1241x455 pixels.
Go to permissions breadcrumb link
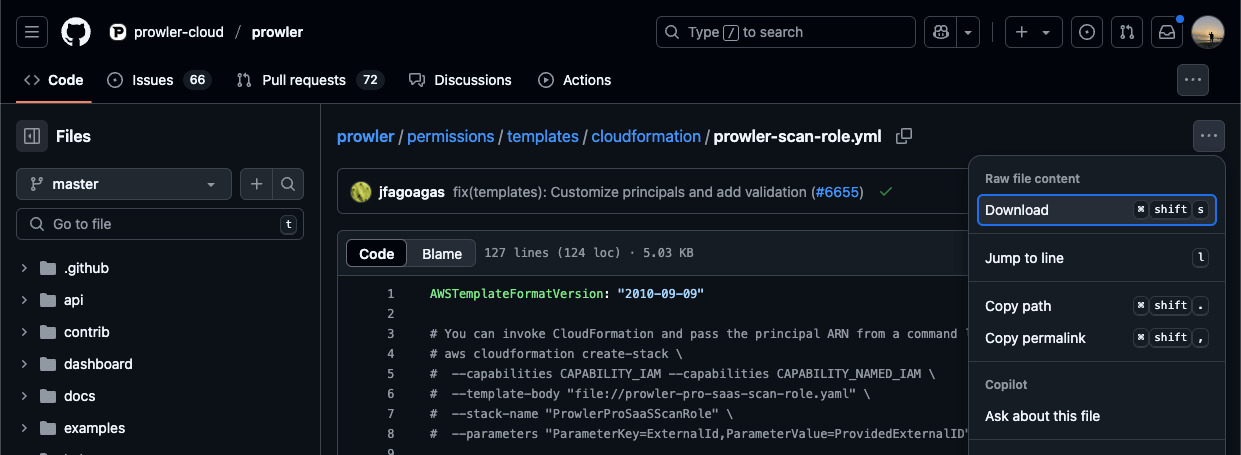pyautogui.click(x=450, y=136)
